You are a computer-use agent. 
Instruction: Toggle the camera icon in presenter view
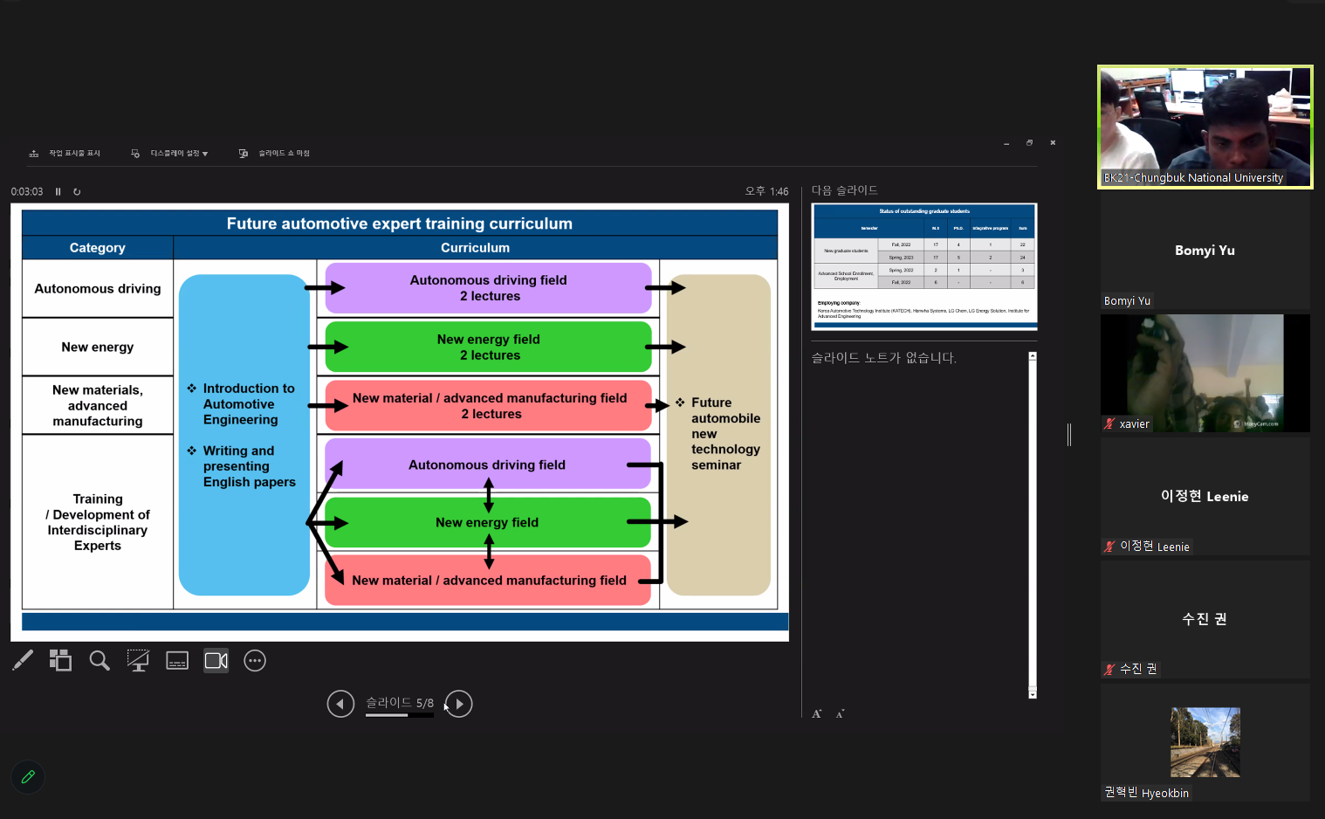point(216,661)
